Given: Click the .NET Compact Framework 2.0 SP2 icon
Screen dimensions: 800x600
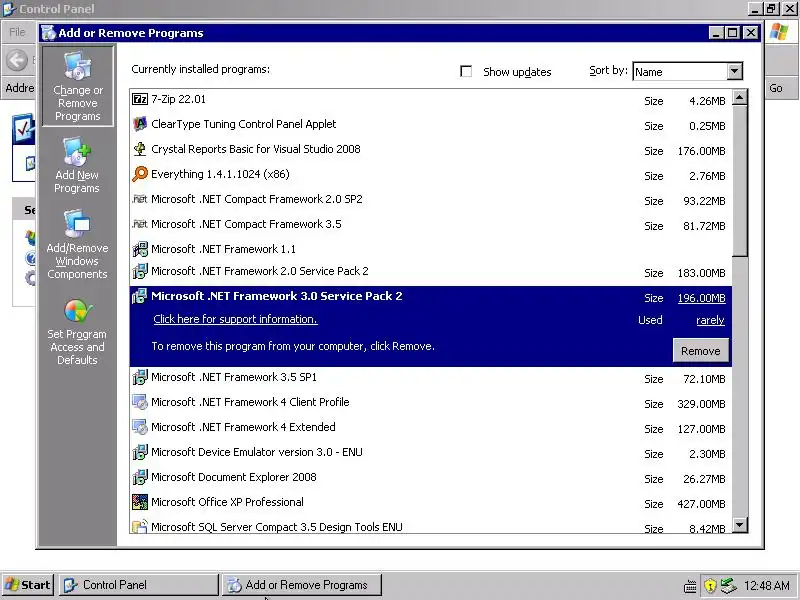Looking at the screenshot, I should pyautogui.click(x=140, y=199).
